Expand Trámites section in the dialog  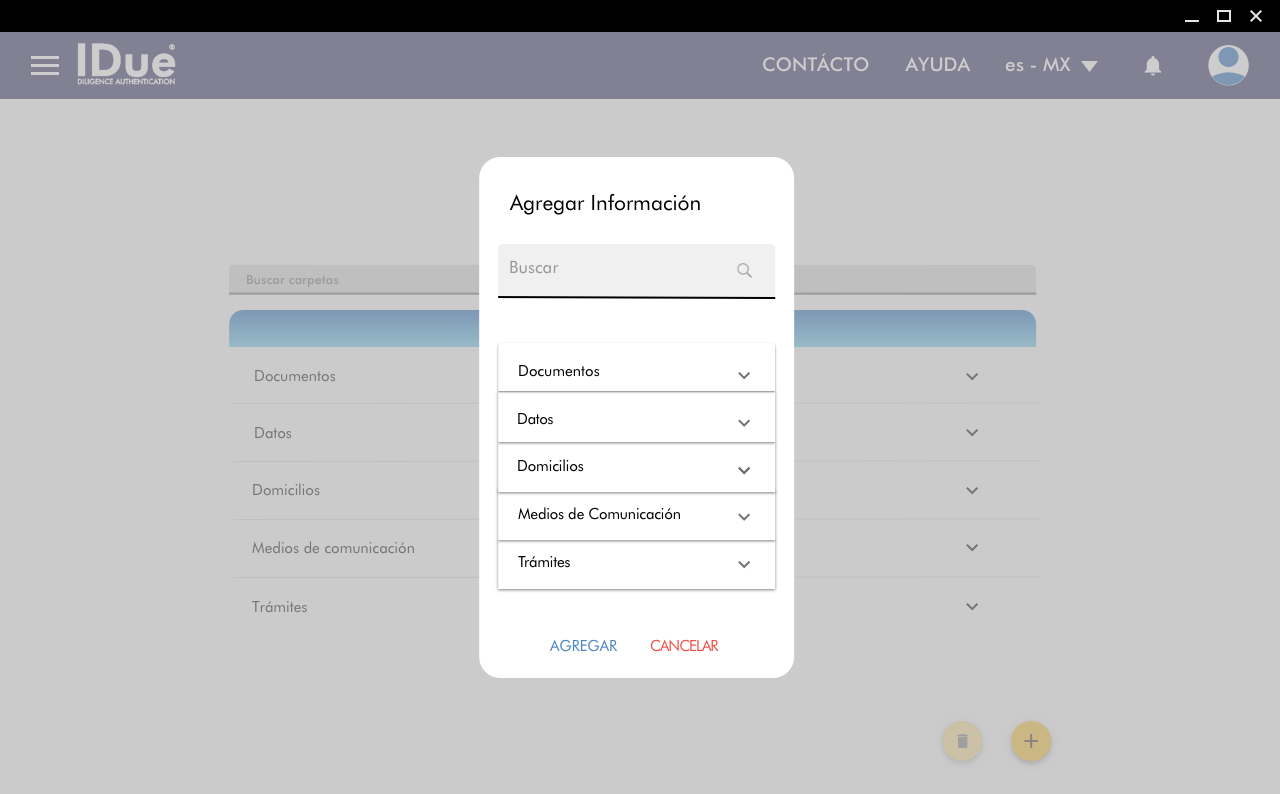point(743,564)
